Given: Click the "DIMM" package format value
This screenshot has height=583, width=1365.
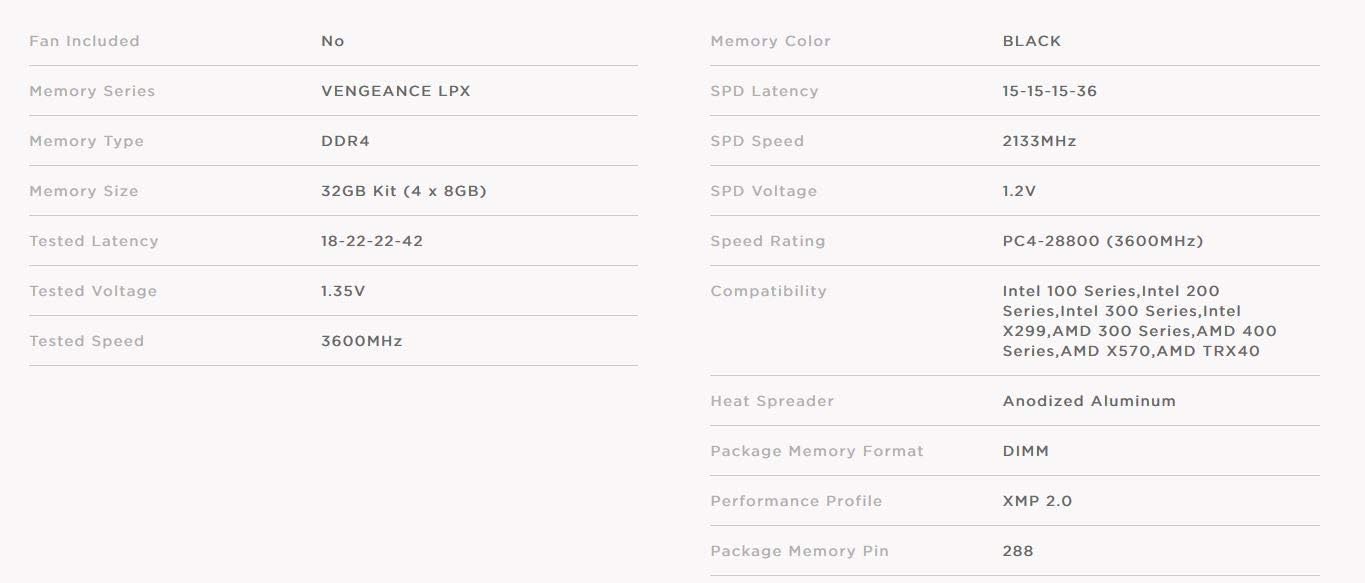Looking at the screenshot, I should coord(1025,451).
